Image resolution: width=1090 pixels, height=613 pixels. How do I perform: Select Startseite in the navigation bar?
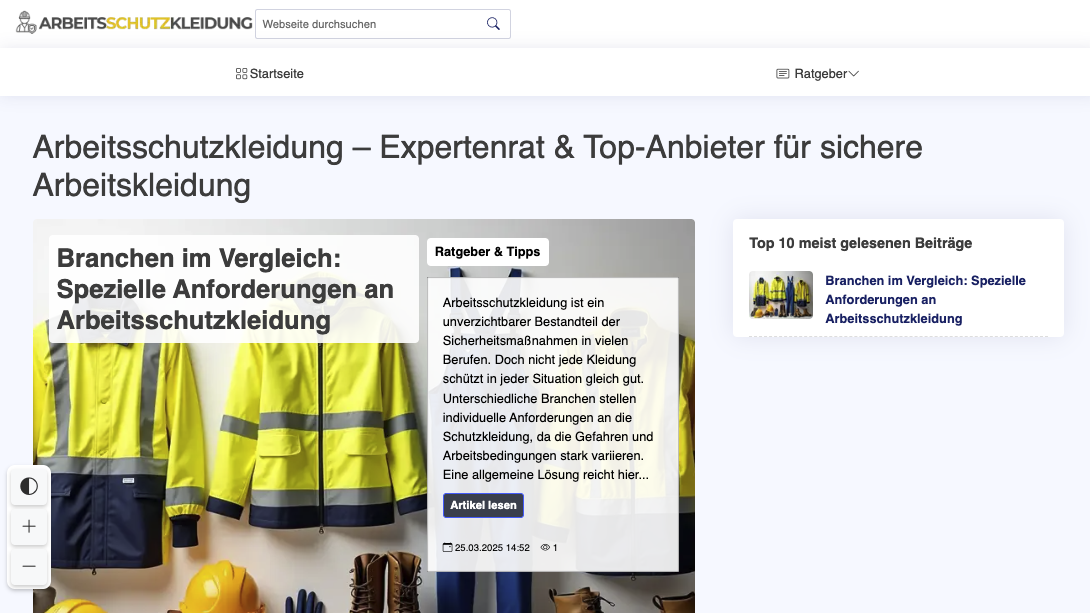(x=277, y=72)
